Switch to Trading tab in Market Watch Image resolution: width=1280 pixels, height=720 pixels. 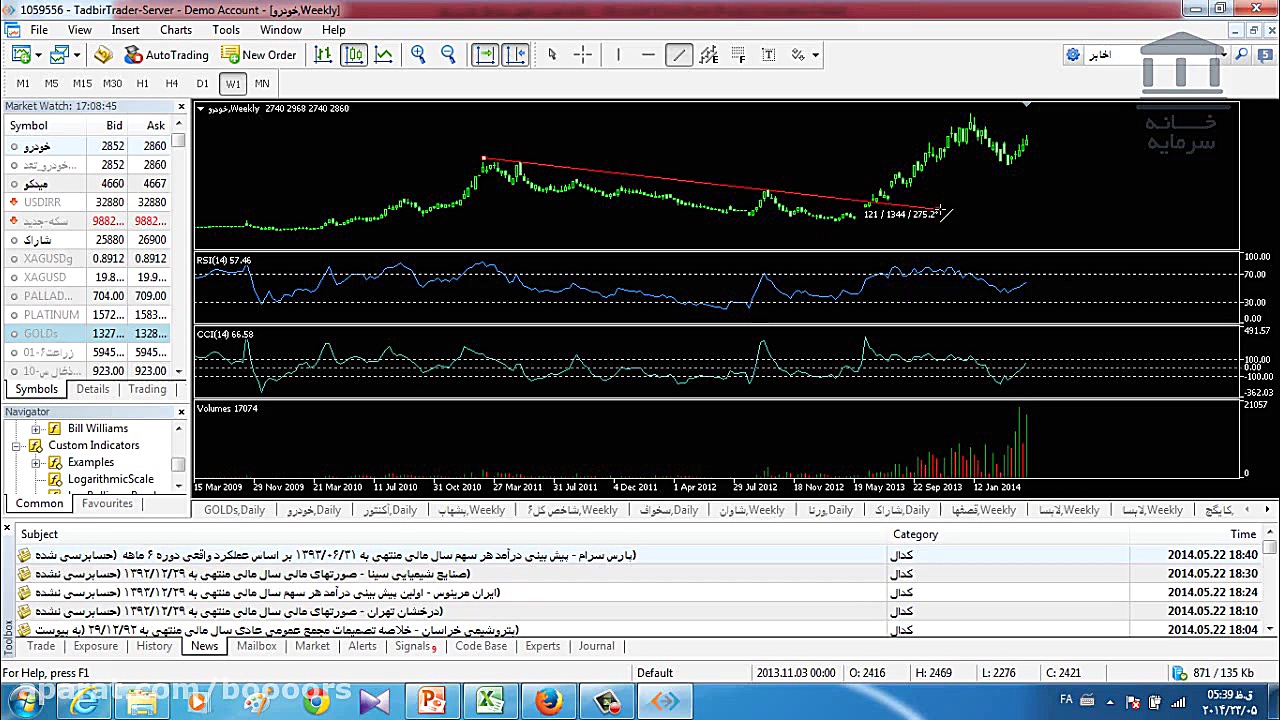pyautogui.click(x=147, y=389)
